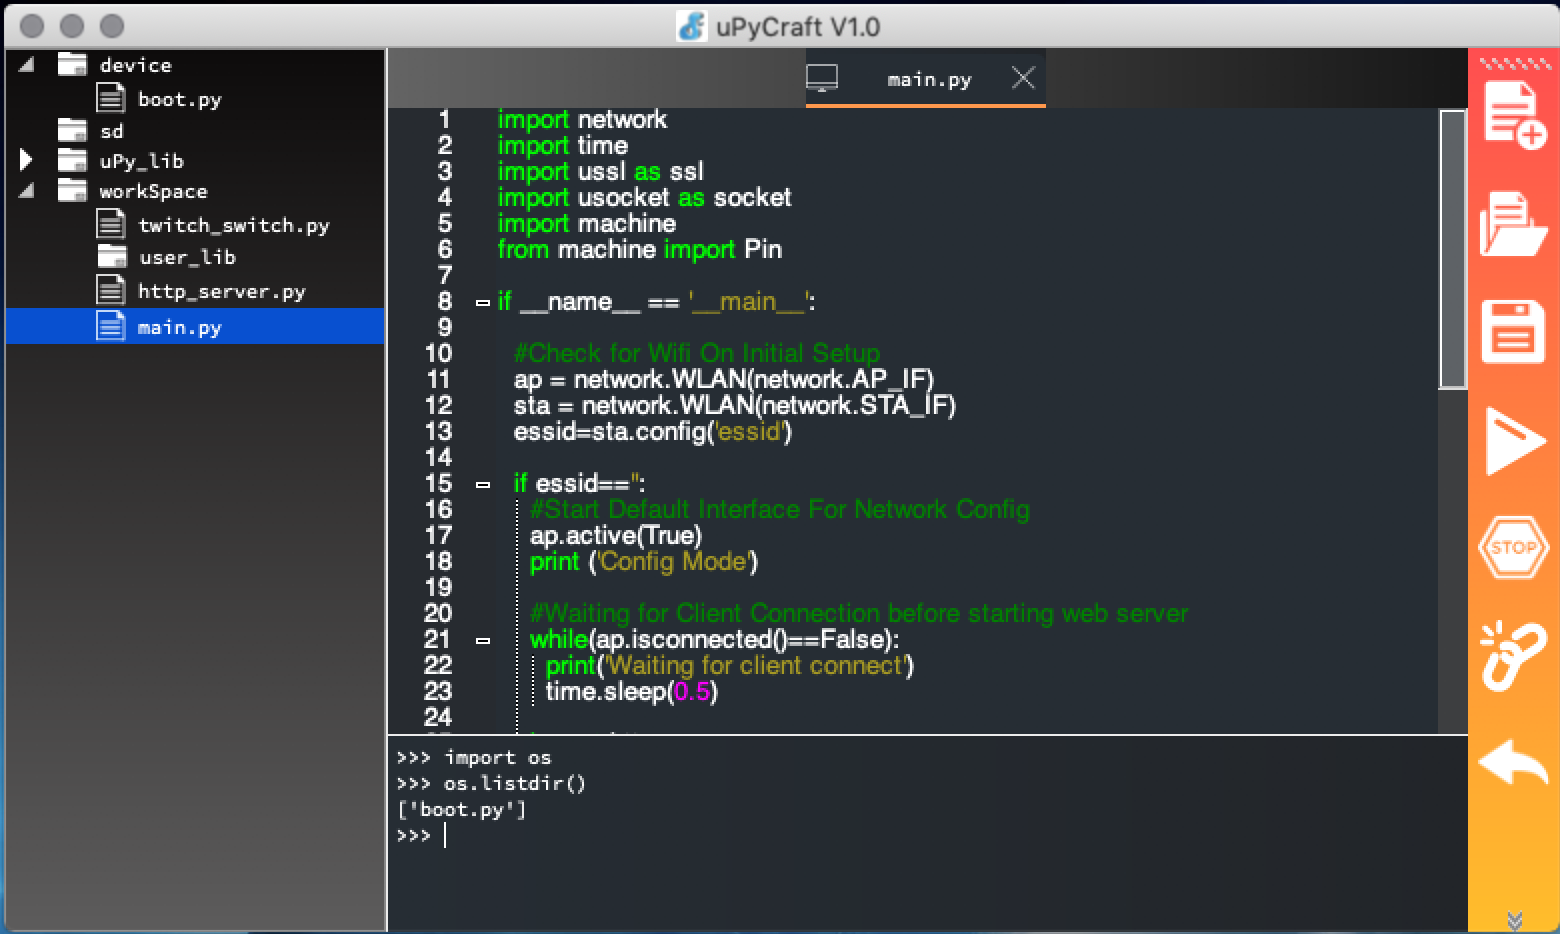Collapse the device folder tree arrow
The width and height of the screenshot is (1560, 934).
tap(27, 65)
